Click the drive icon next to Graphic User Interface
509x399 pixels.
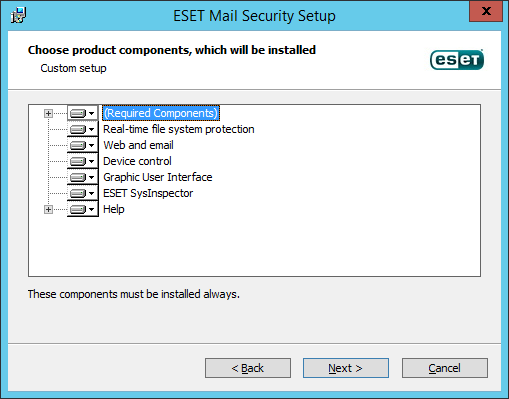point(83,177)
